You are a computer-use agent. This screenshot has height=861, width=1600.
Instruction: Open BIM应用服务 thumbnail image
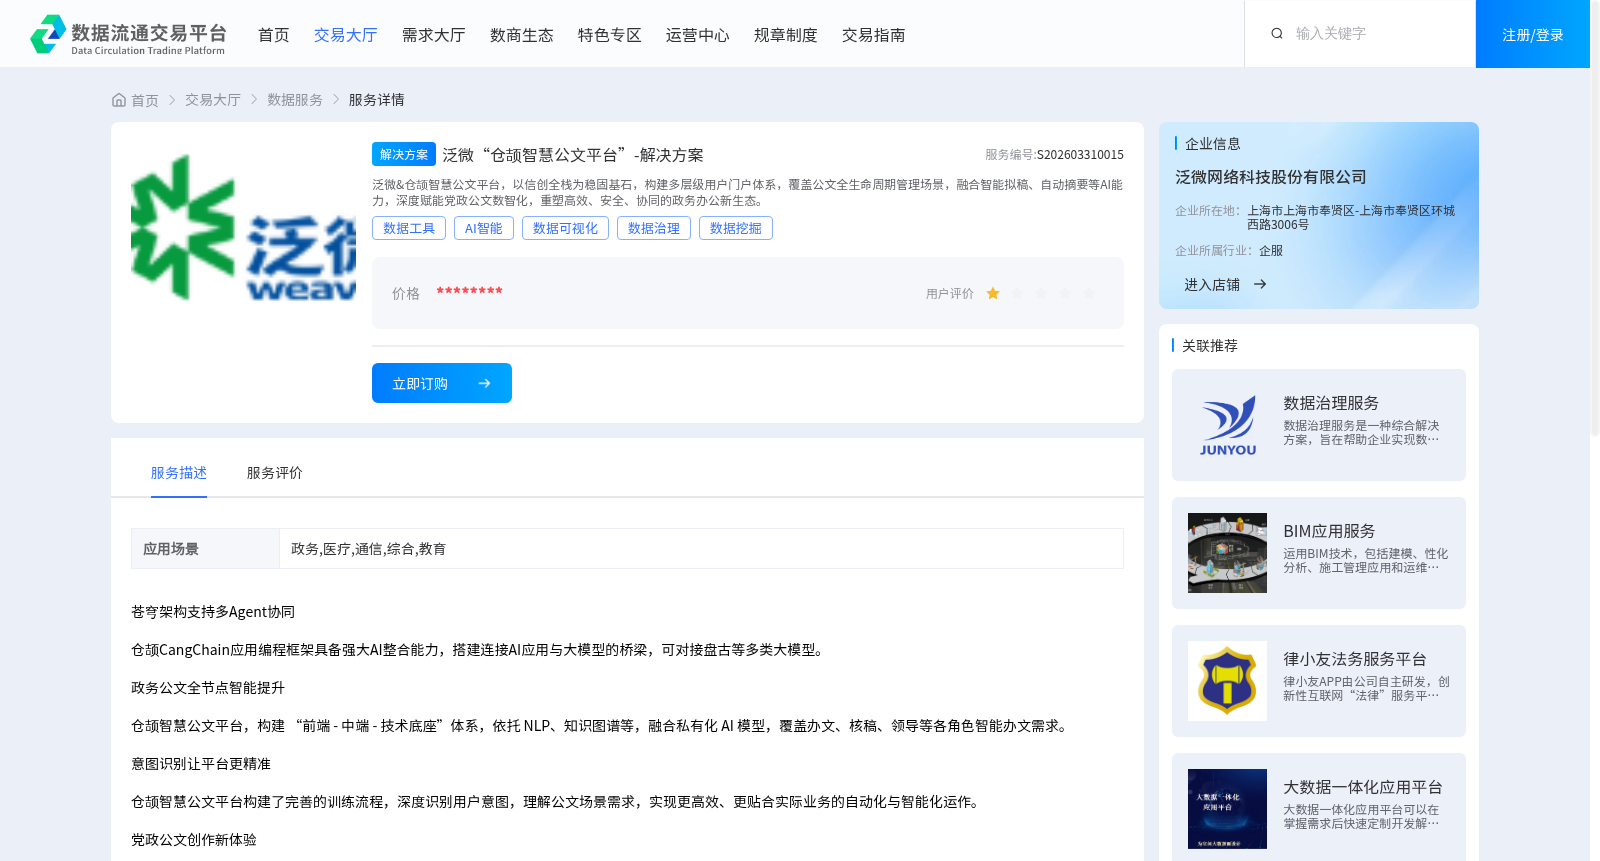coord(1227,553)
